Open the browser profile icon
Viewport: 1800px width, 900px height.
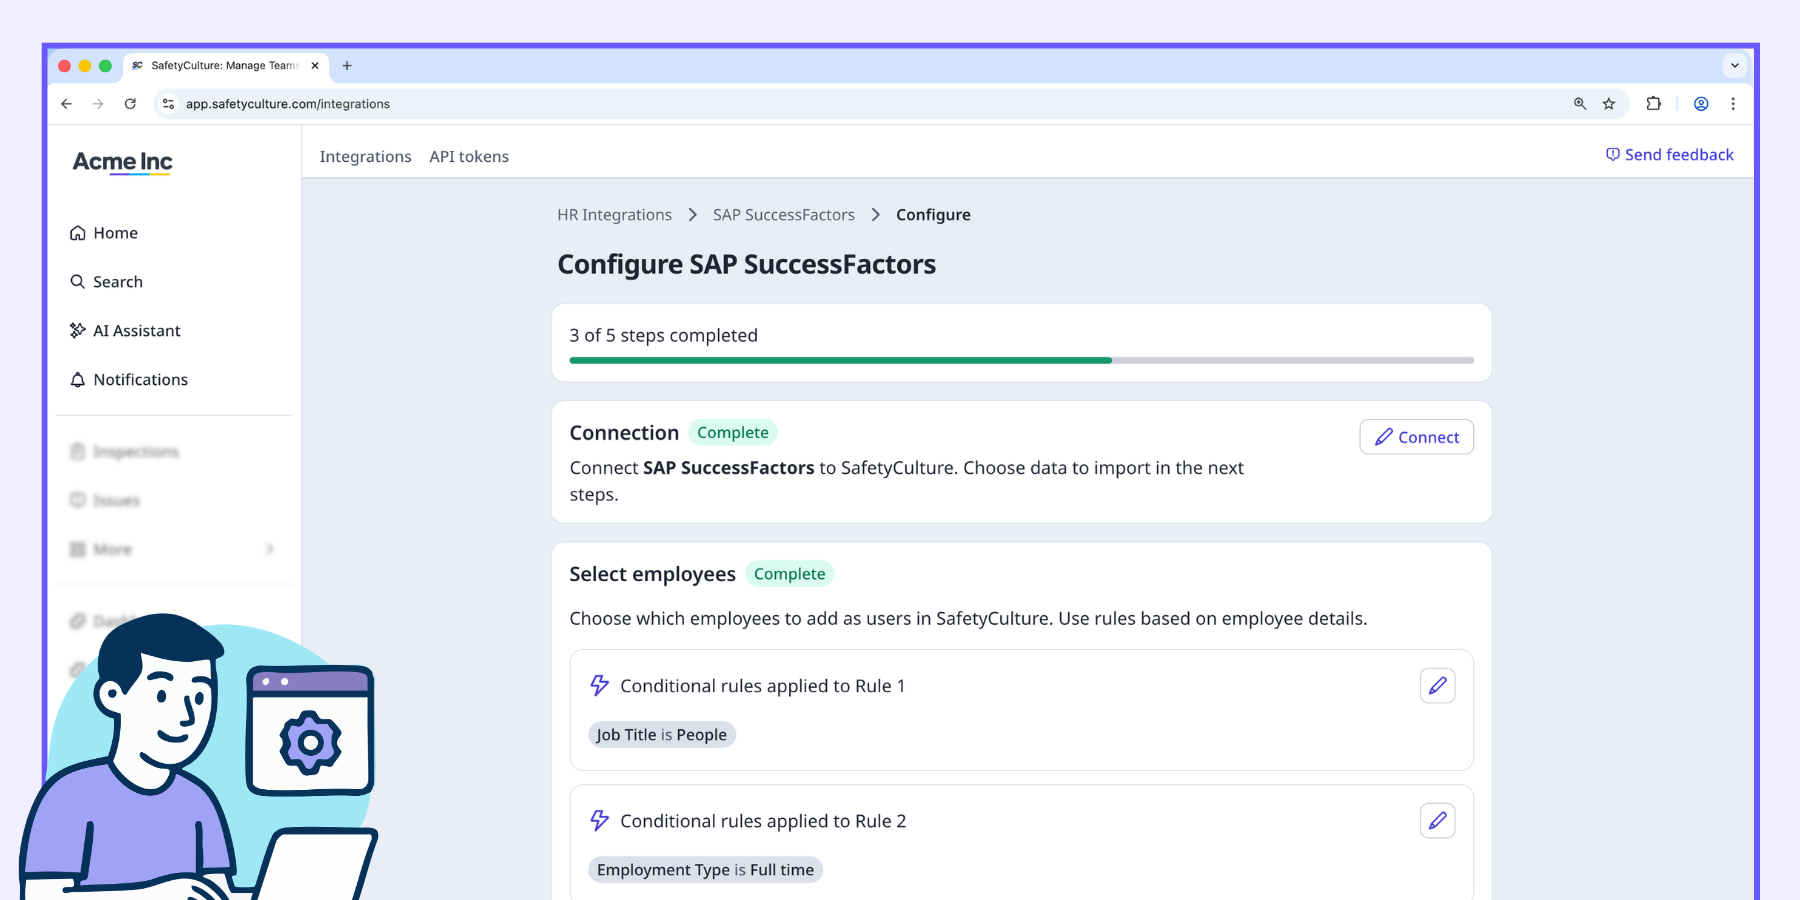click(x=1701, y=104)
